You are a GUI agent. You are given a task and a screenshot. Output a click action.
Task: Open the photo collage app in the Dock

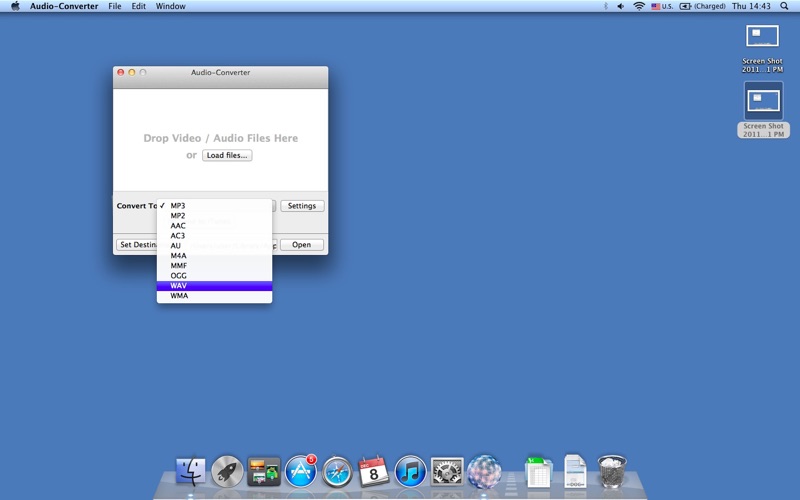point(264,471)
